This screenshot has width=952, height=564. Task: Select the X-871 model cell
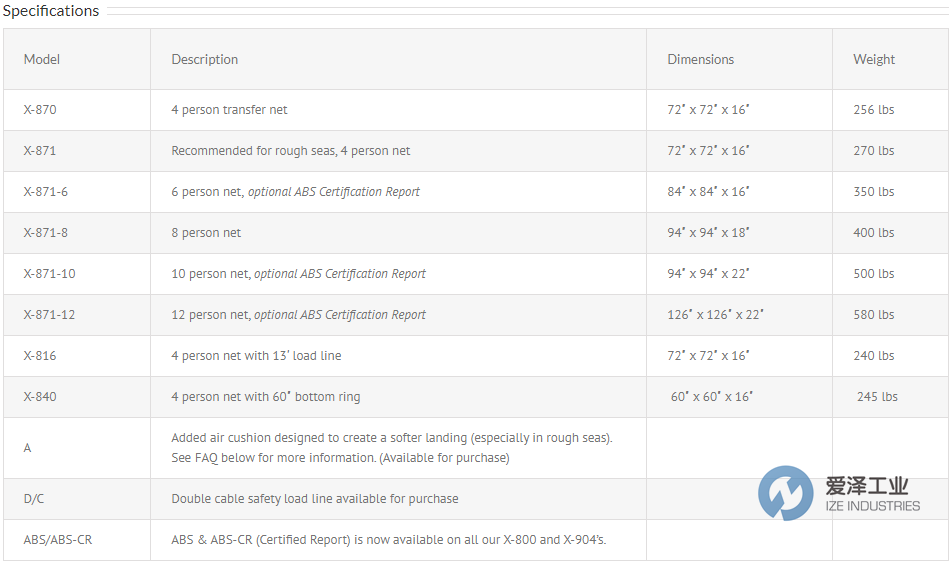[x=40, y=151]
